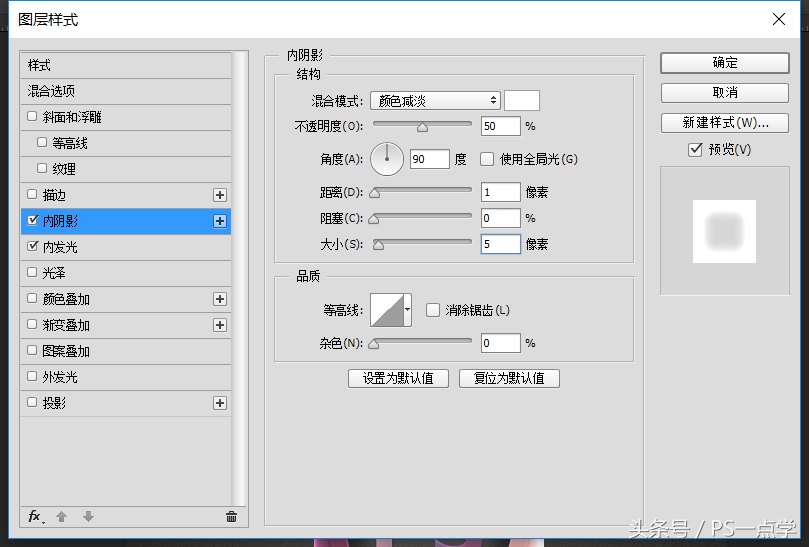This screenshot has width=809, height=547.
Task: Select the 投影 effect row
Action: pyautogui.click(x=126, y=403)
